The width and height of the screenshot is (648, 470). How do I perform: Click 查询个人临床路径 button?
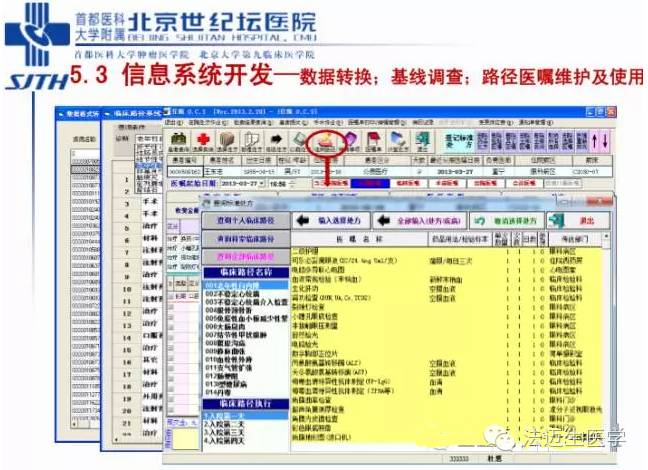[246, 221]
